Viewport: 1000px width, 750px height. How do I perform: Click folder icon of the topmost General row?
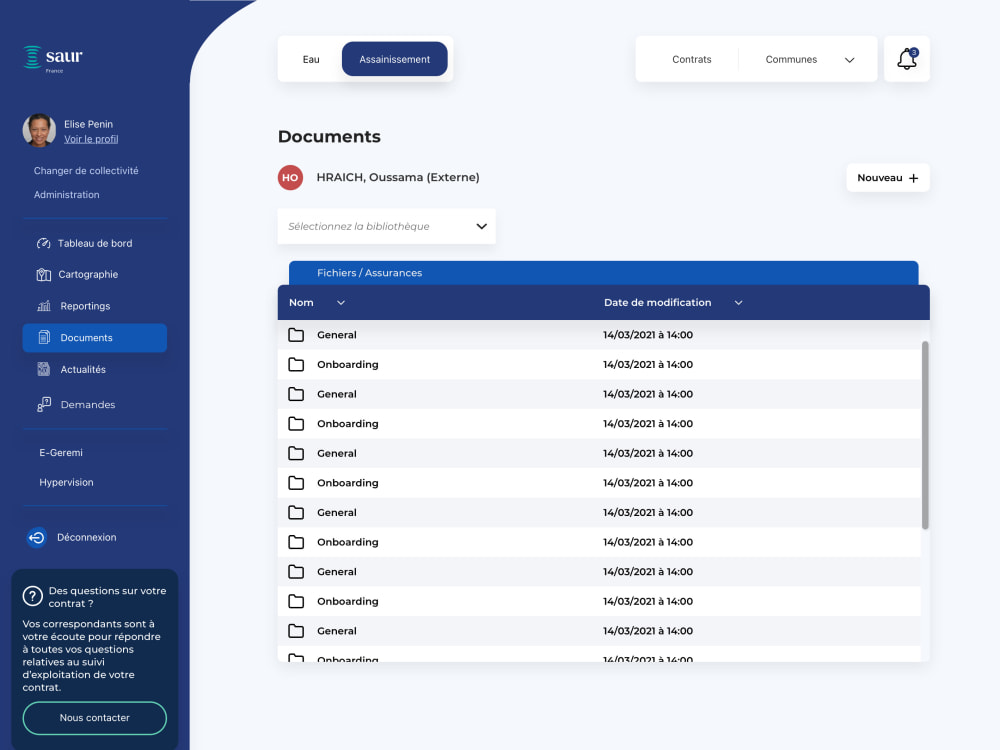coord(296,335)
